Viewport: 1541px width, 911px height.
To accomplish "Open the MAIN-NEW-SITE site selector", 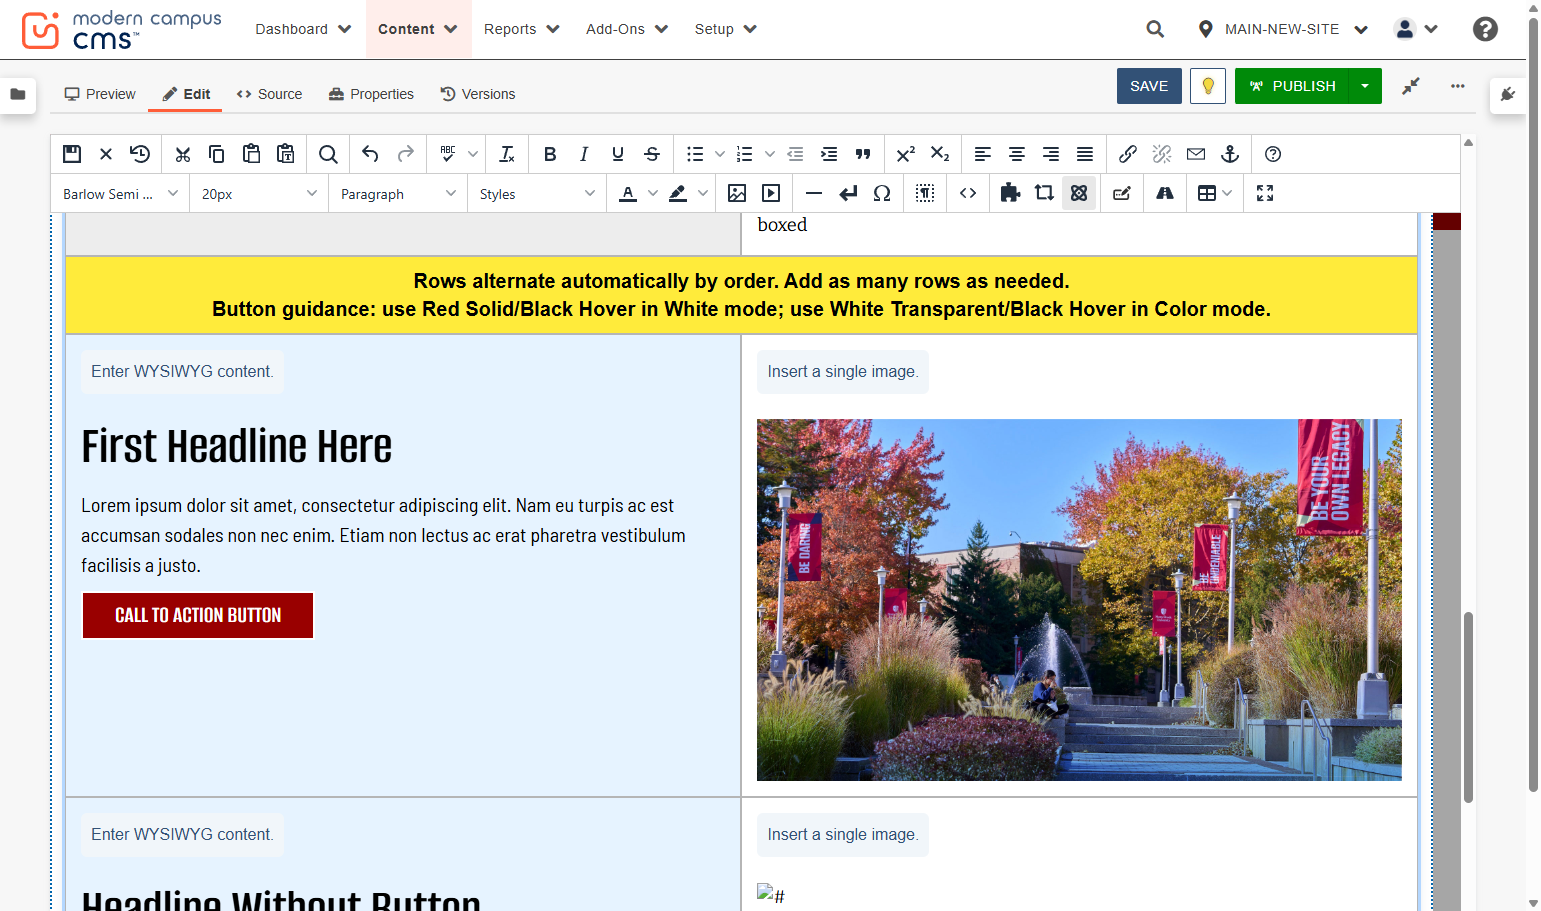I will pyautogui.click(x=1283, y=29).
